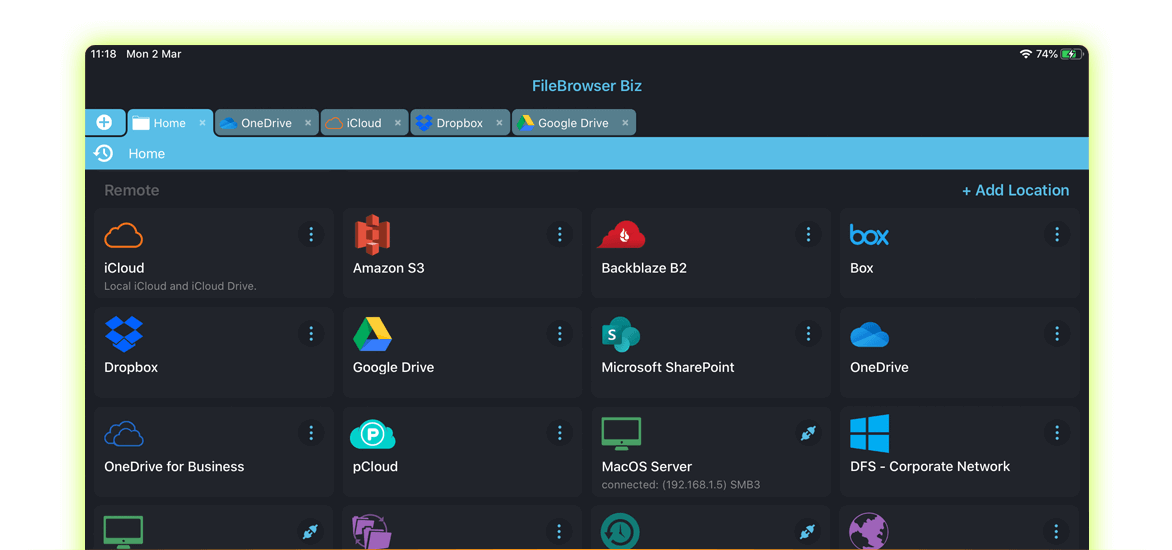Open the Box logo icon

click(869, 235)
